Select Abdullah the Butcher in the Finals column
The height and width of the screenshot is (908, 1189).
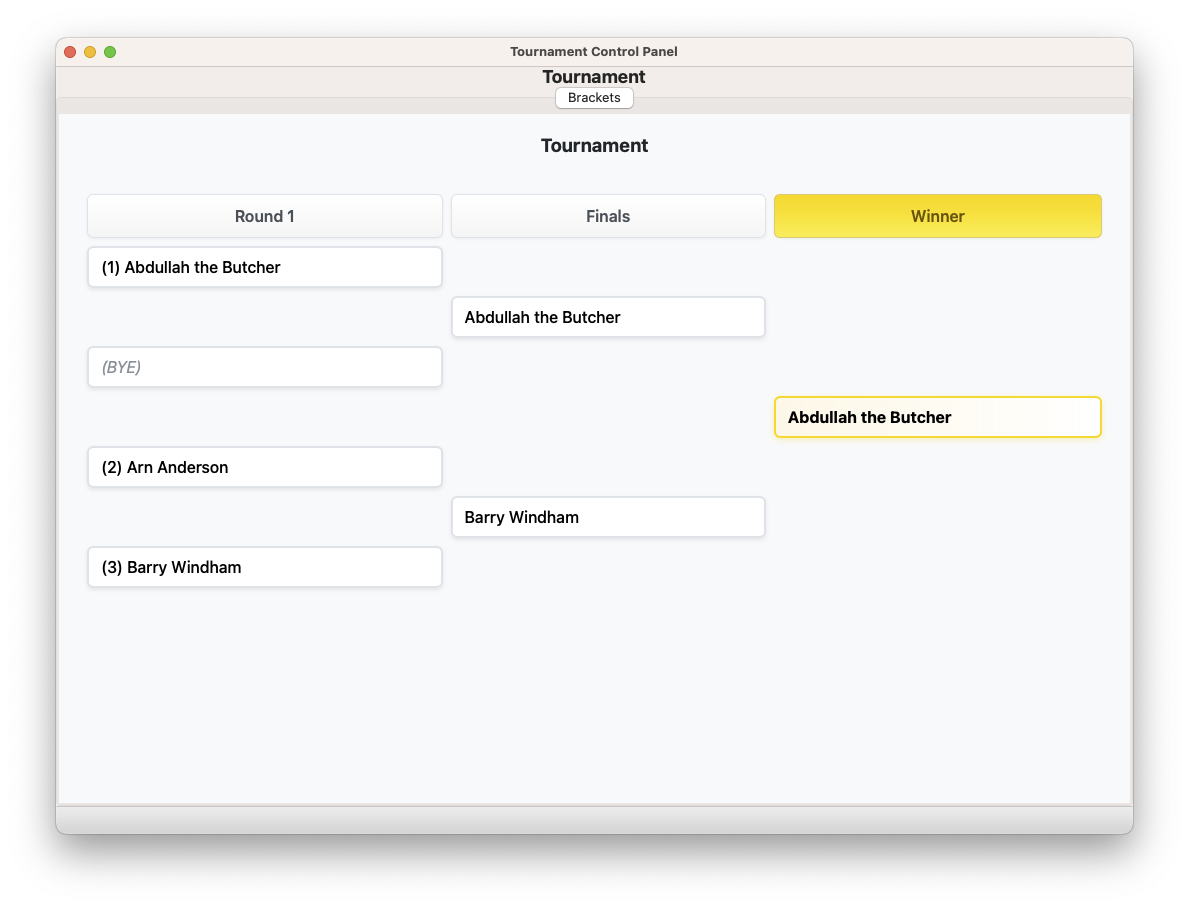click(608, 317)
